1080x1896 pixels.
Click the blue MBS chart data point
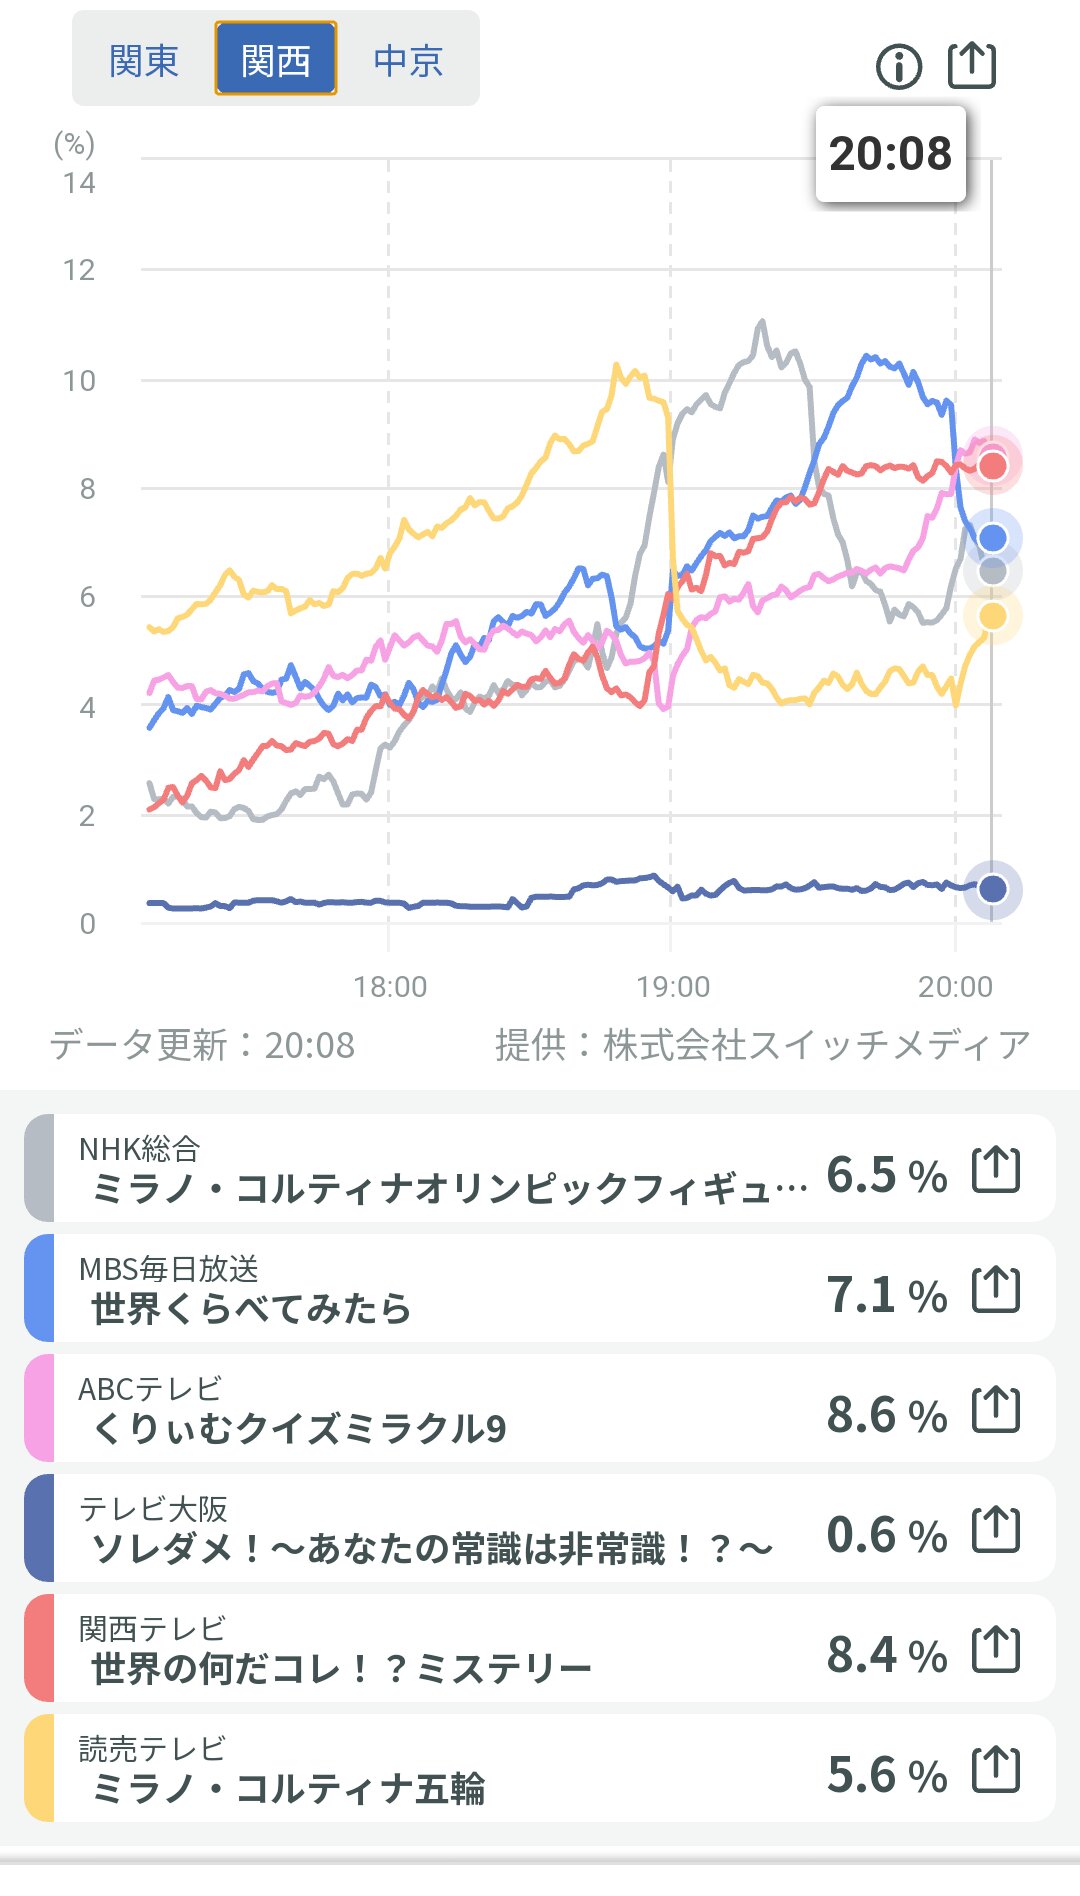coord(992,538)
